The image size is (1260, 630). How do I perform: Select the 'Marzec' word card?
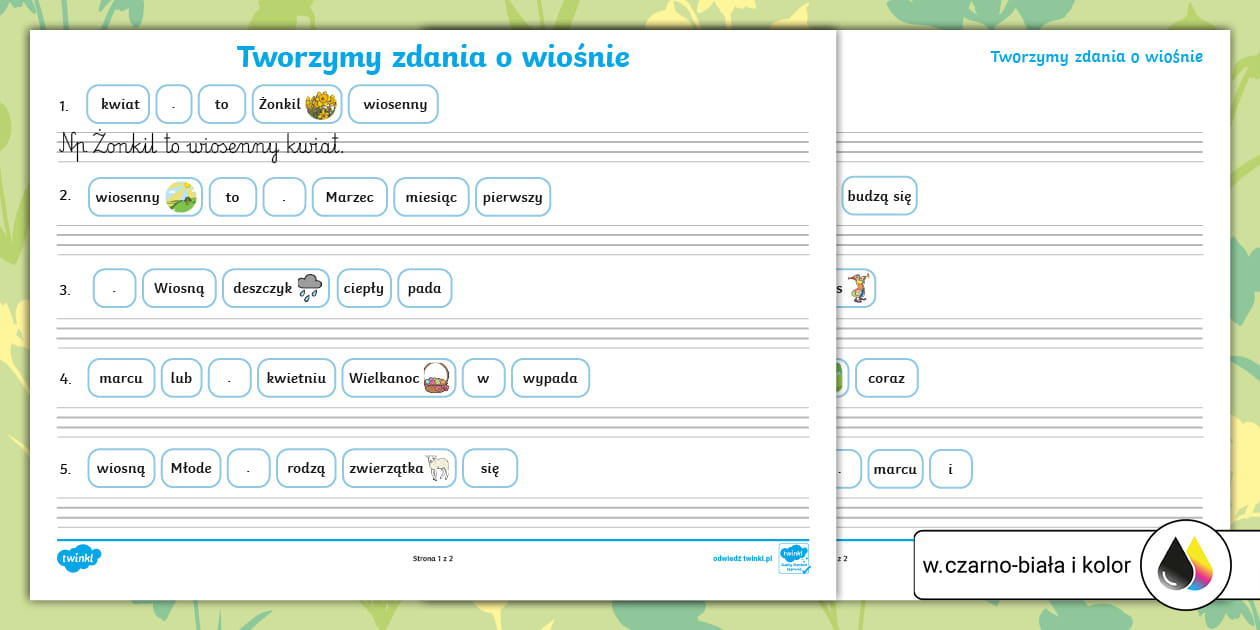click(x=349, y=197)
